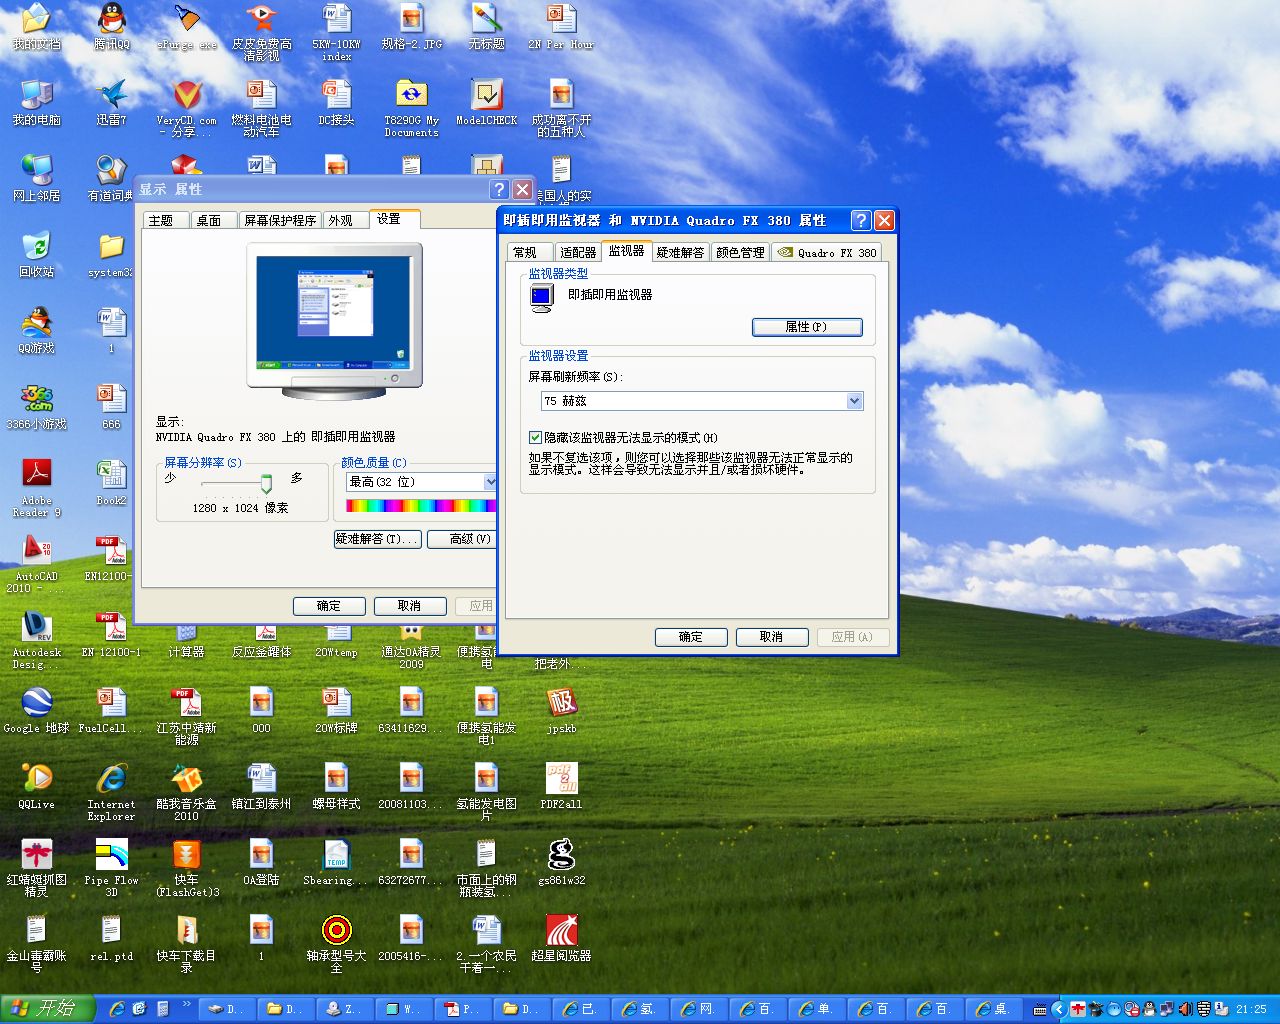Open the ModelCHECK desktop shortcut
1280x1024 pixels.
[x=486, y=102]
